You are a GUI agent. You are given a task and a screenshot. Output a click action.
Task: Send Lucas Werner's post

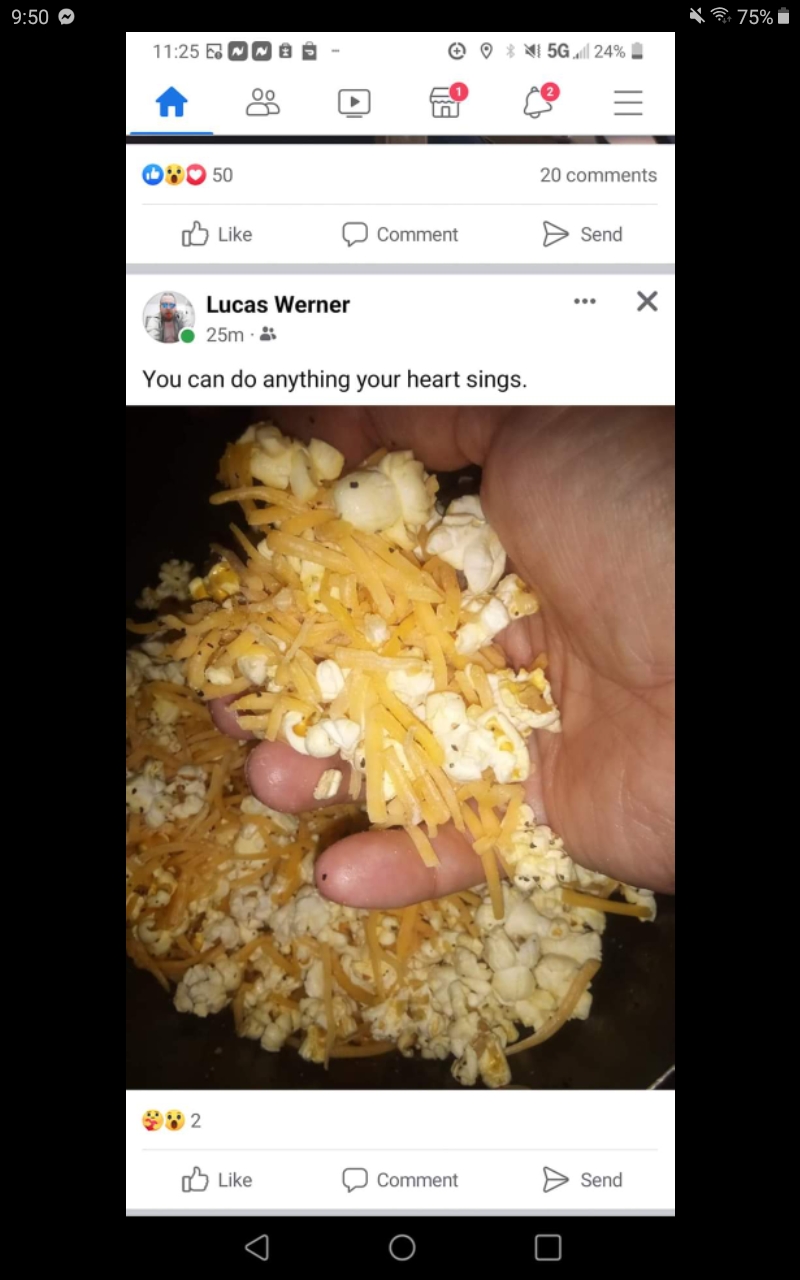582,1180
